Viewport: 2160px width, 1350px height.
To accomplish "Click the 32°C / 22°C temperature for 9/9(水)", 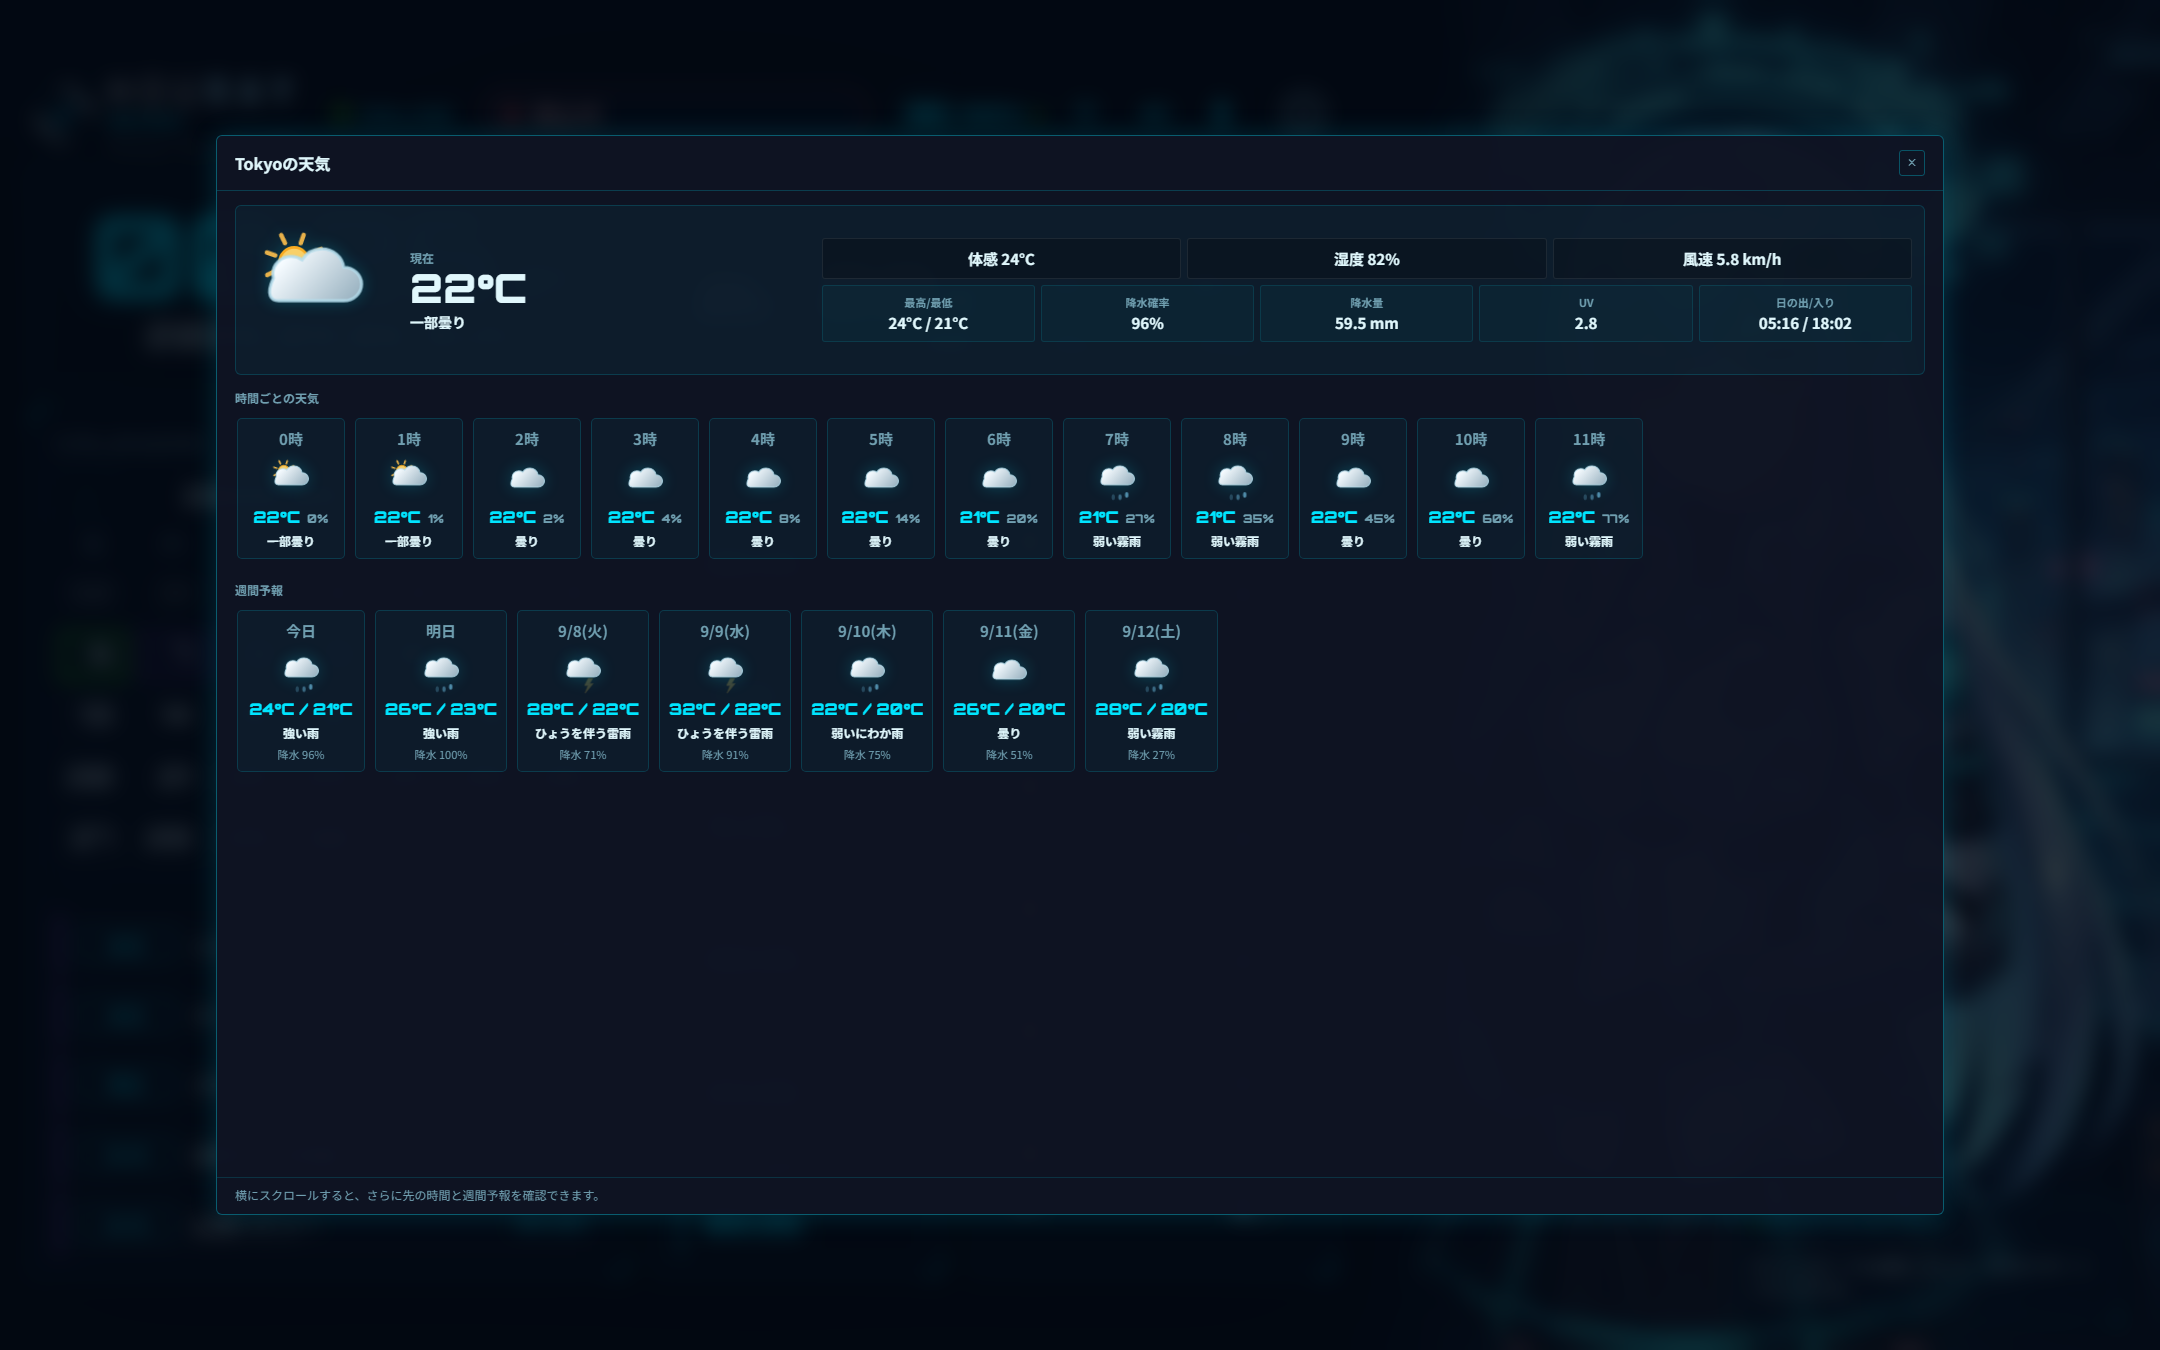I will coord(725,709).
